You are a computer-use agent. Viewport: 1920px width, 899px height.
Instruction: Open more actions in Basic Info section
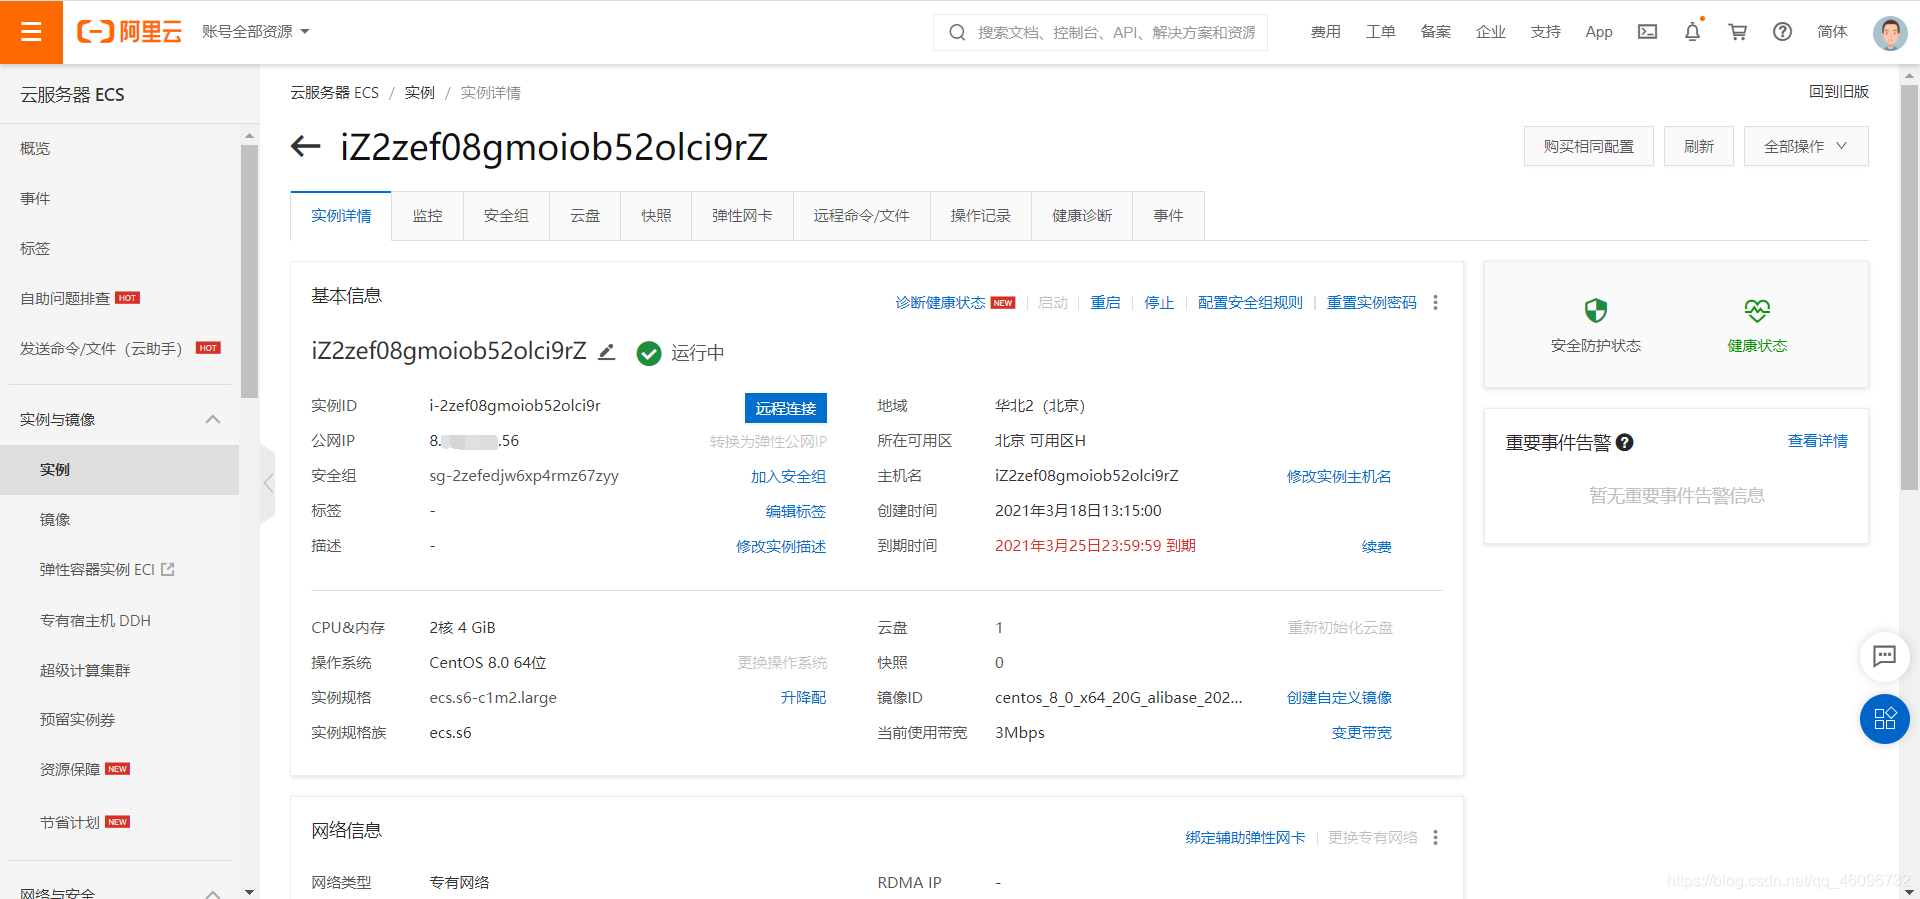point(1435,302)
